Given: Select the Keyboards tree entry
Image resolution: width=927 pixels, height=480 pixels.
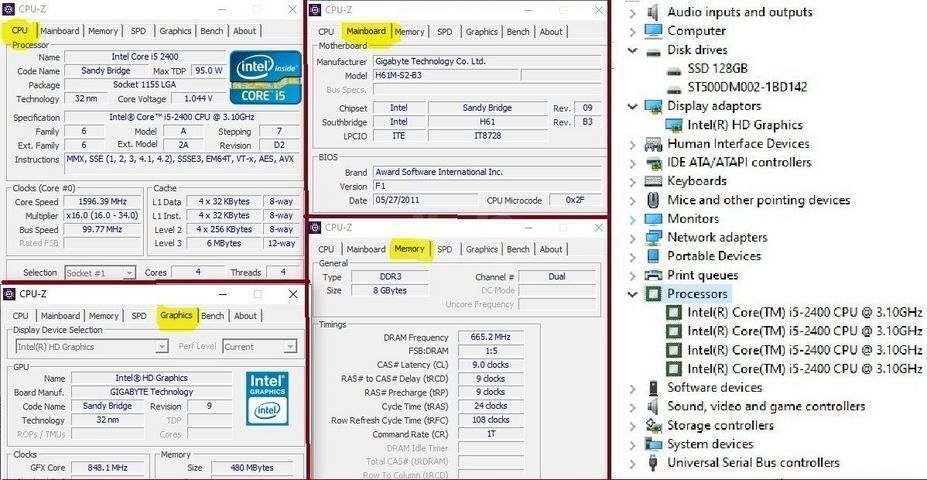Looking at the screenshot, I should click(696, 181).
